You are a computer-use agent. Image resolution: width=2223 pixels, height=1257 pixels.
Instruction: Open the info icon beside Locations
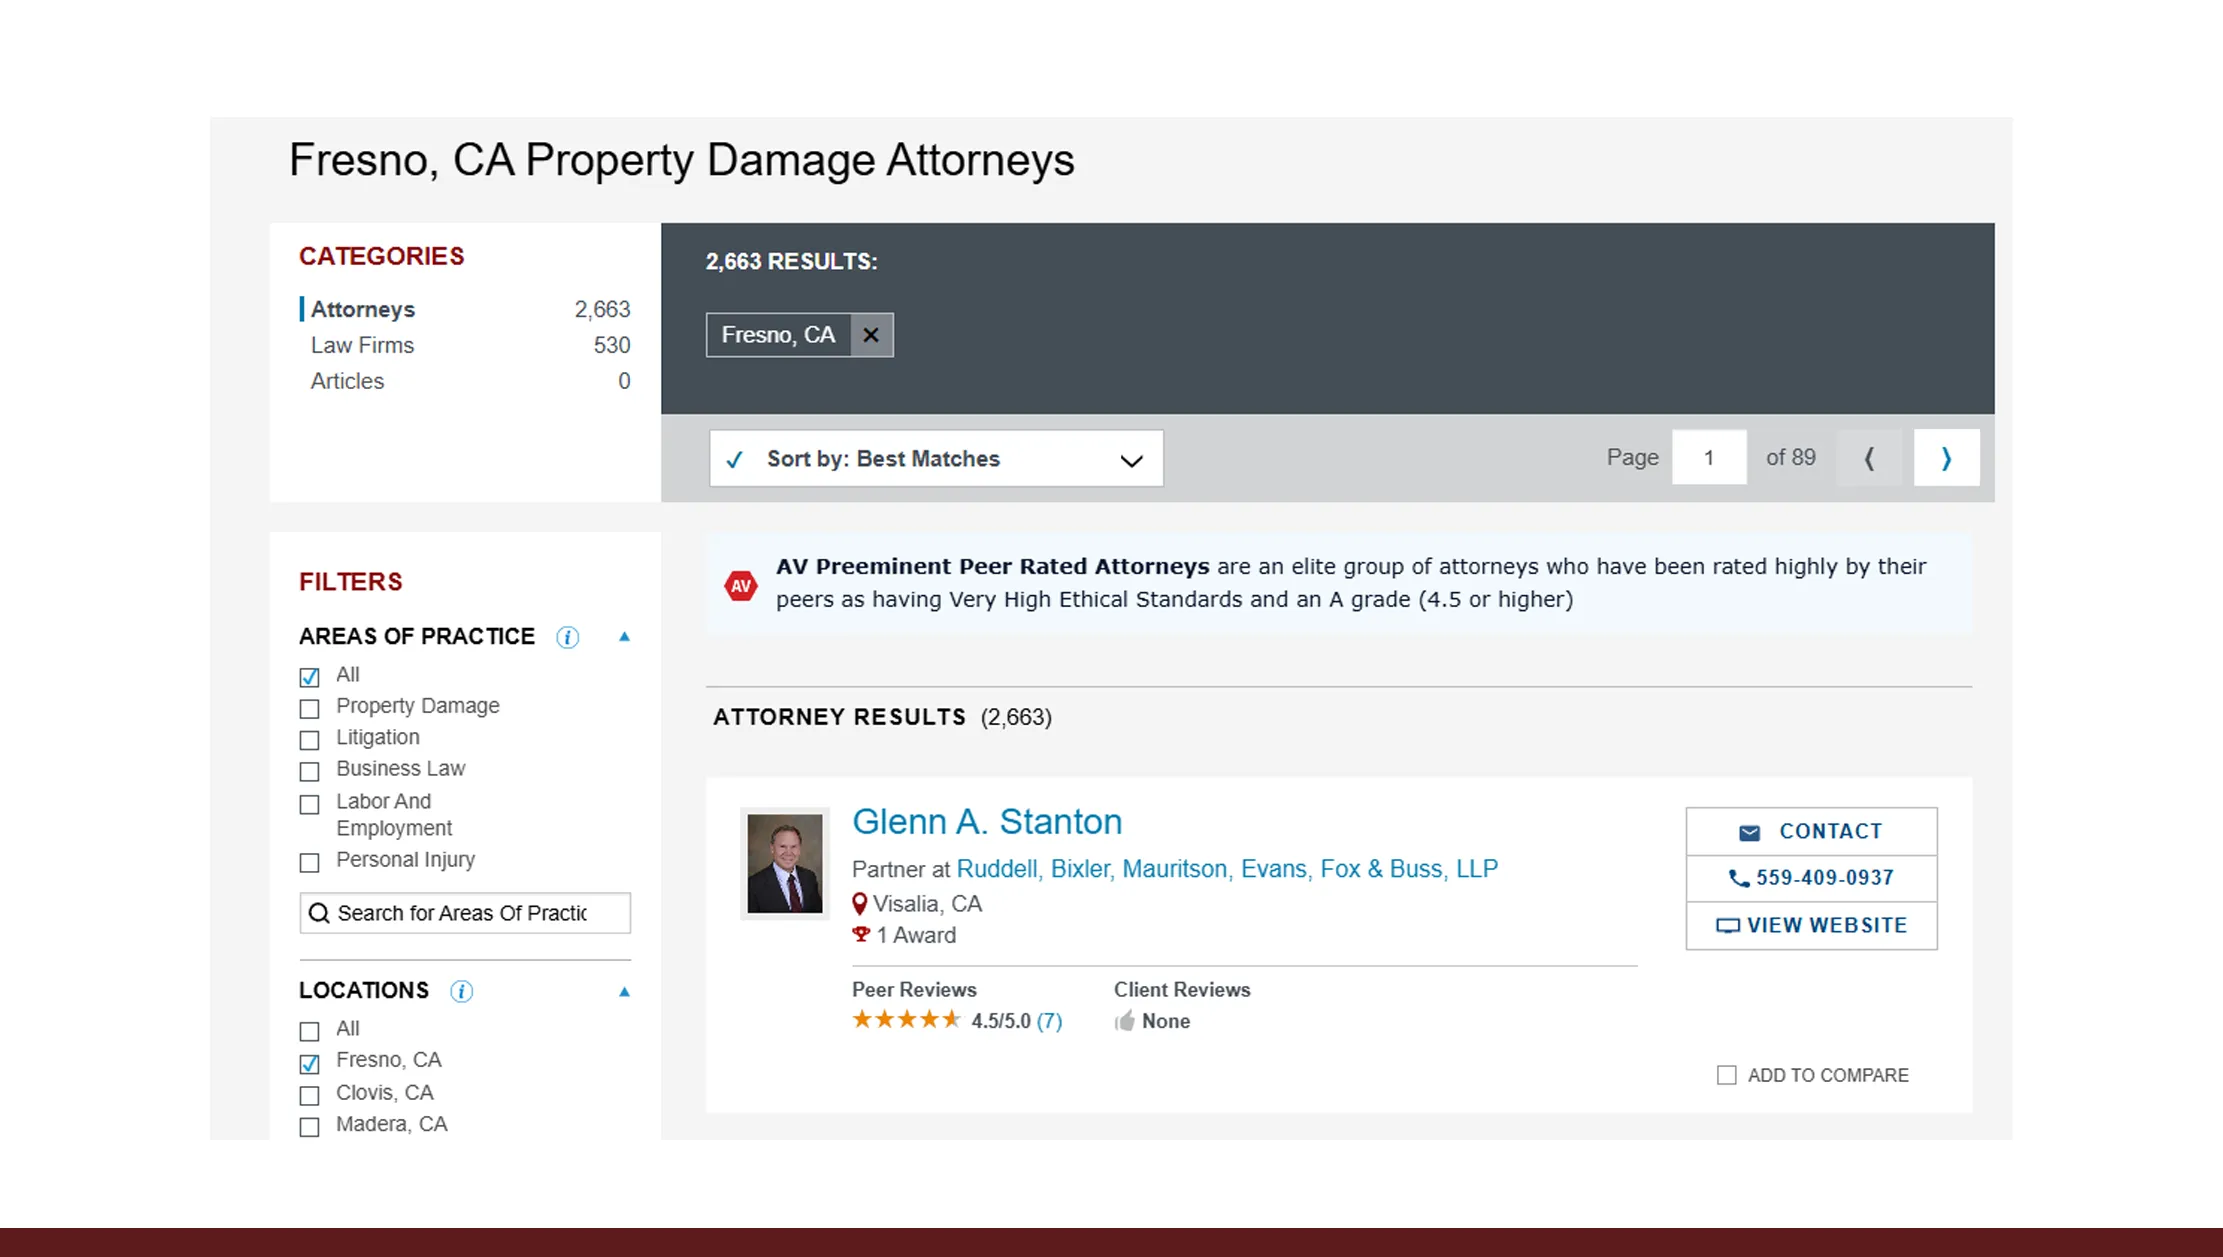(x=461, y=991)
